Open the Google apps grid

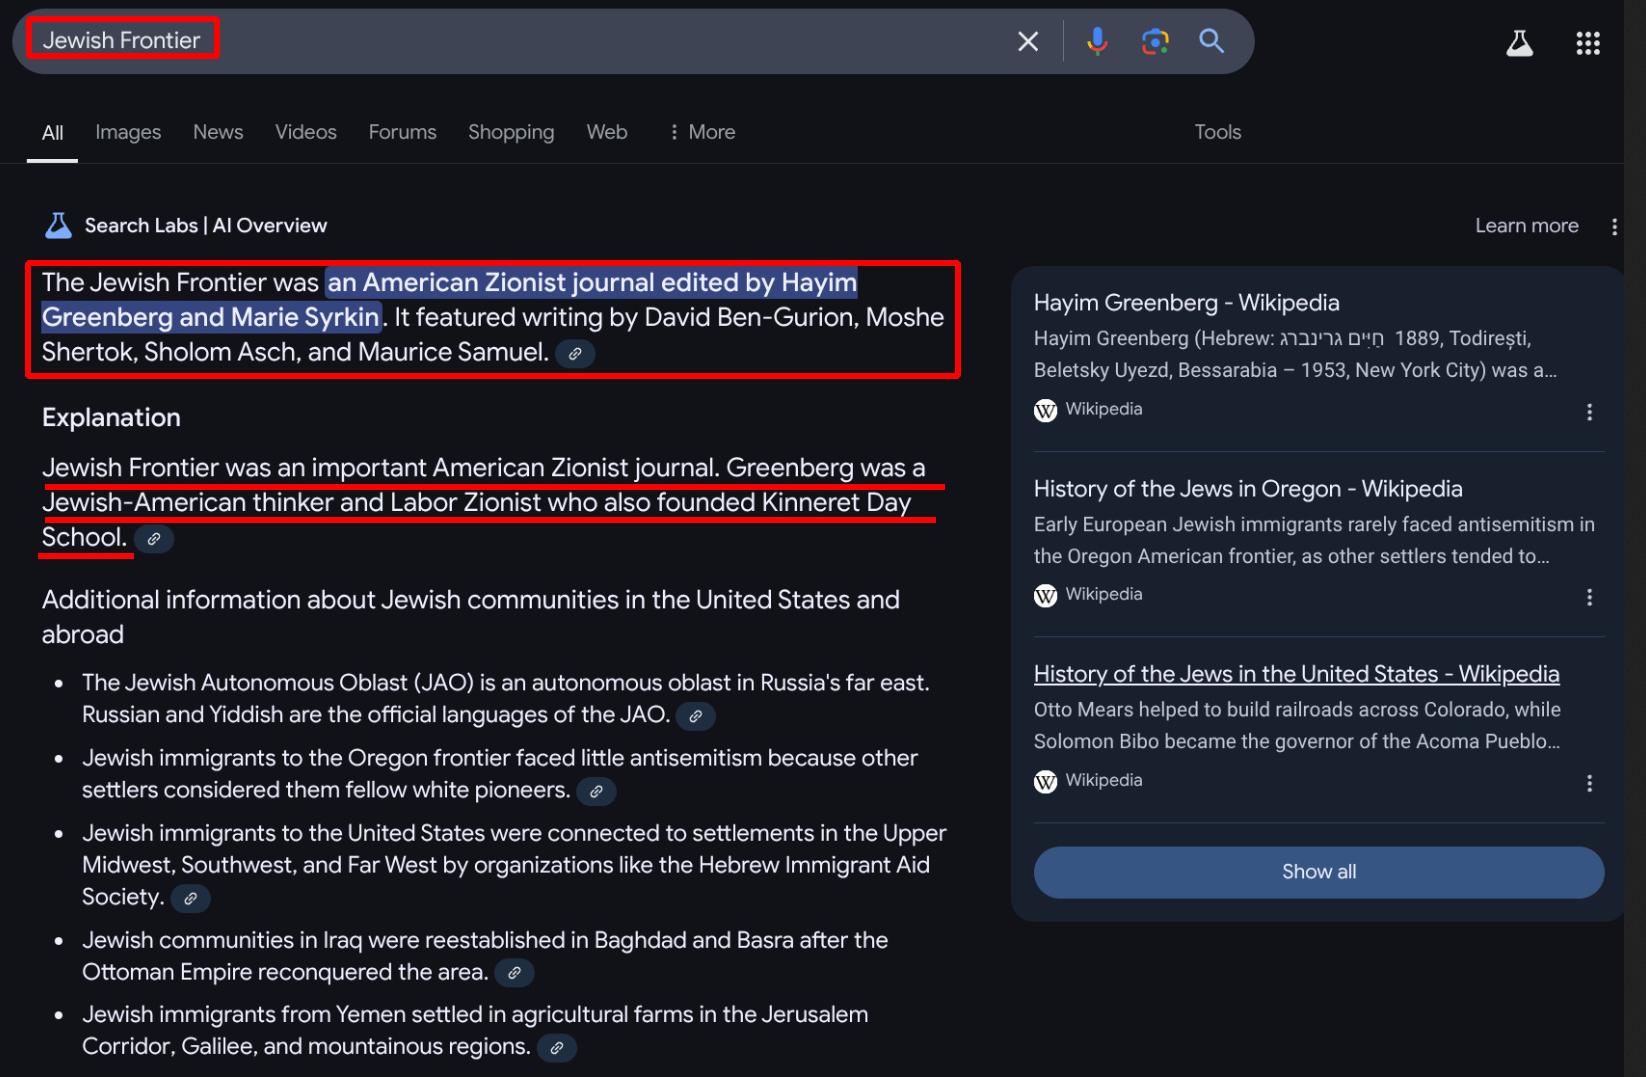pos(1587,43)
